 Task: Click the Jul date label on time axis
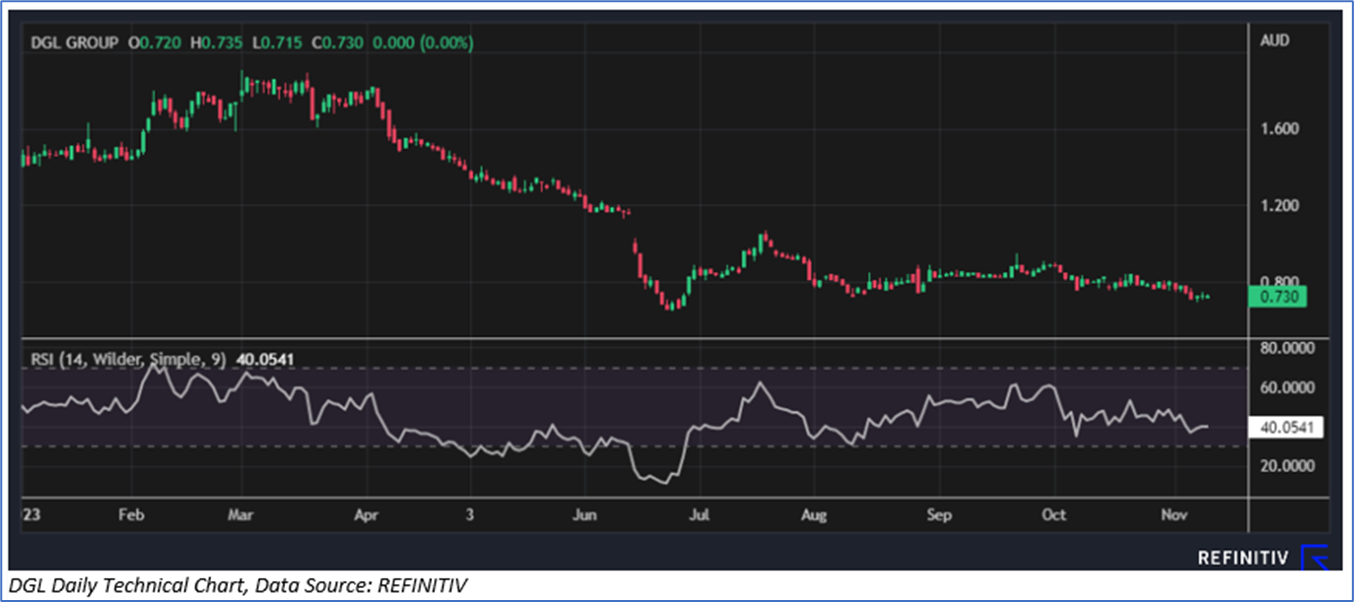(700, 515)
